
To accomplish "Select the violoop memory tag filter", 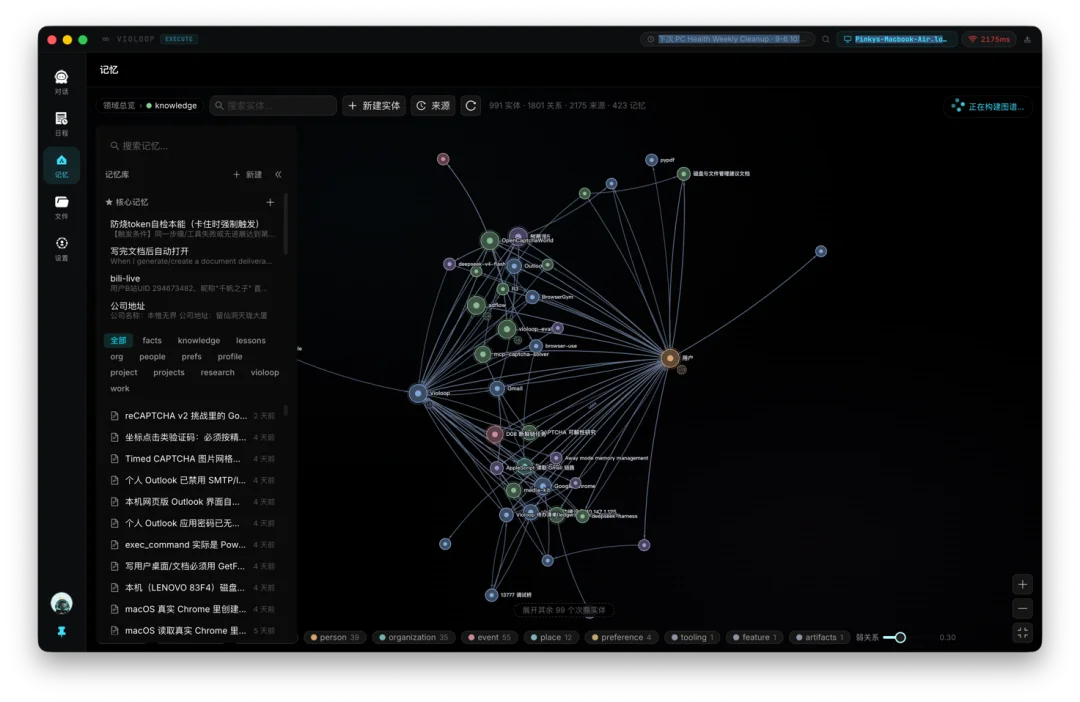I will coord(265,372).
